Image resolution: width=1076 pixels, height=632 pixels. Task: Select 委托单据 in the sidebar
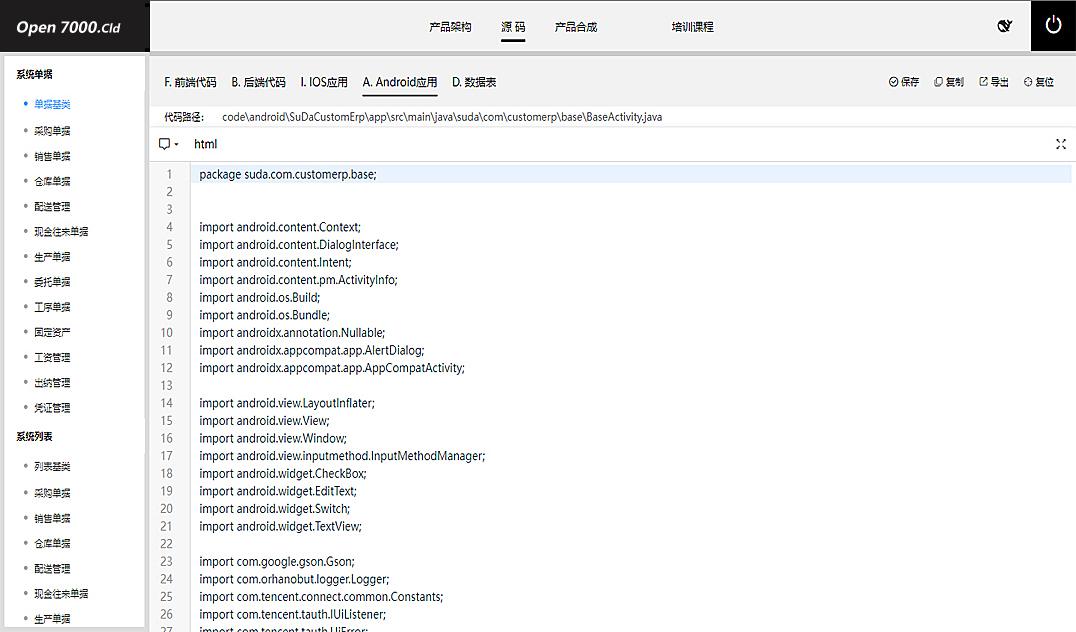tap(52, 281)
